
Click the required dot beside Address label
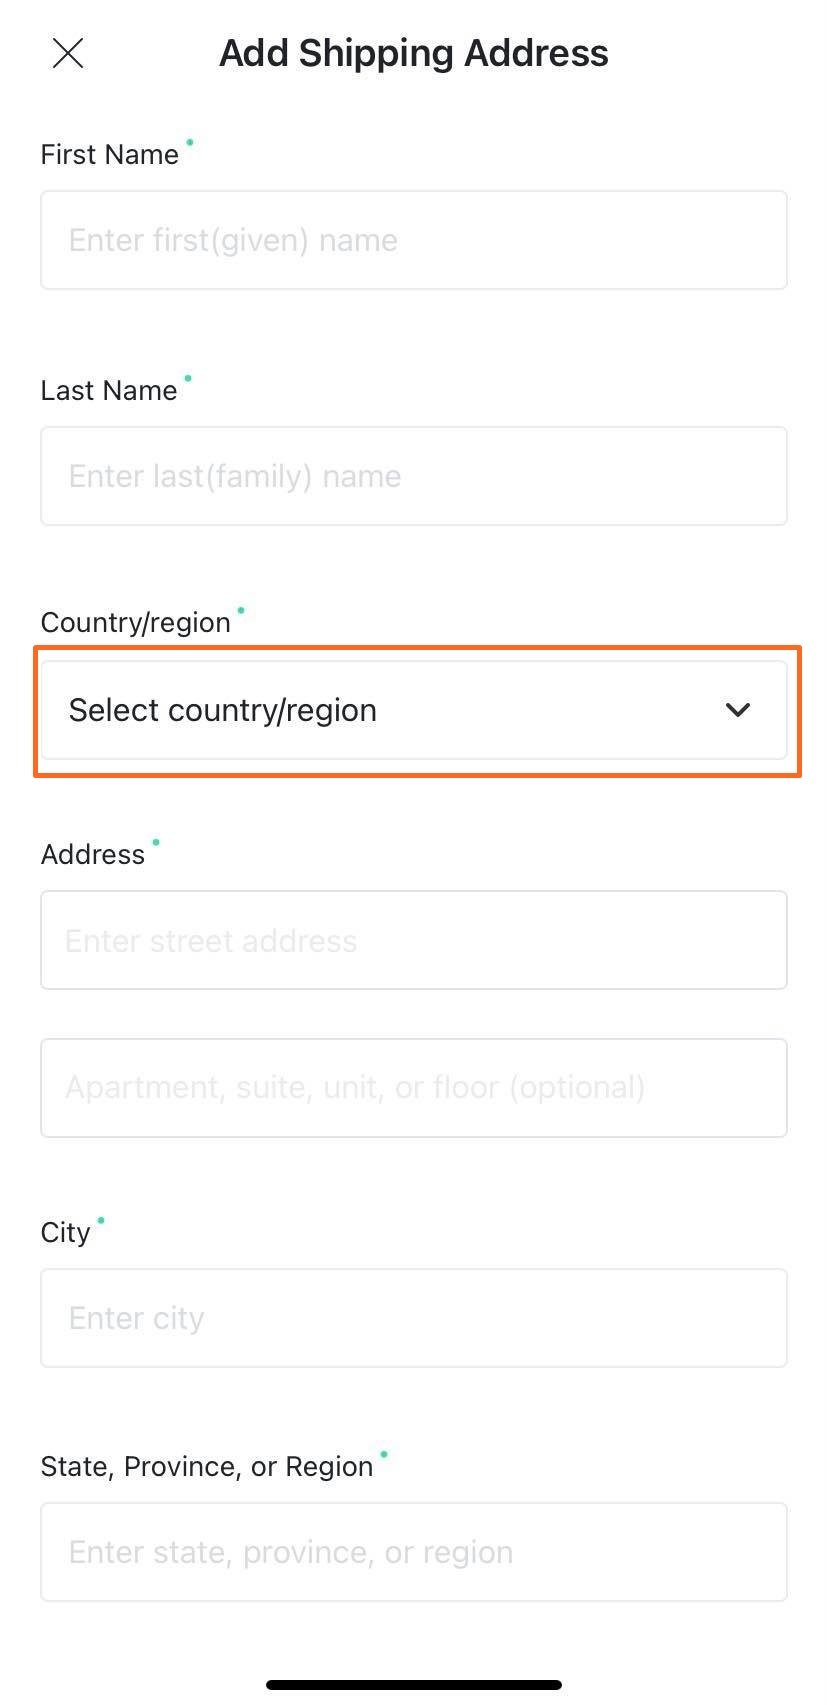155,843
